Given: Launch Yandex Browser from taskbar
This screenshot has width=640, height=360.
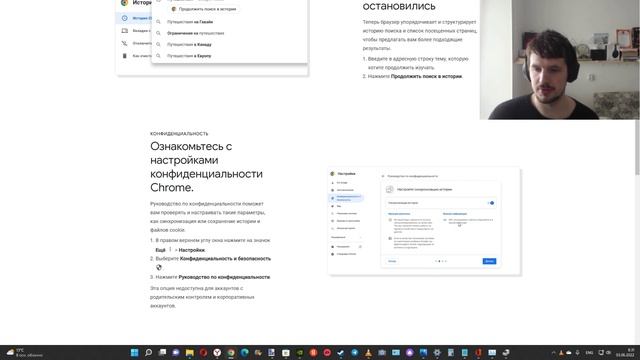Looking at the screenshot, I should tap(217, 353).
